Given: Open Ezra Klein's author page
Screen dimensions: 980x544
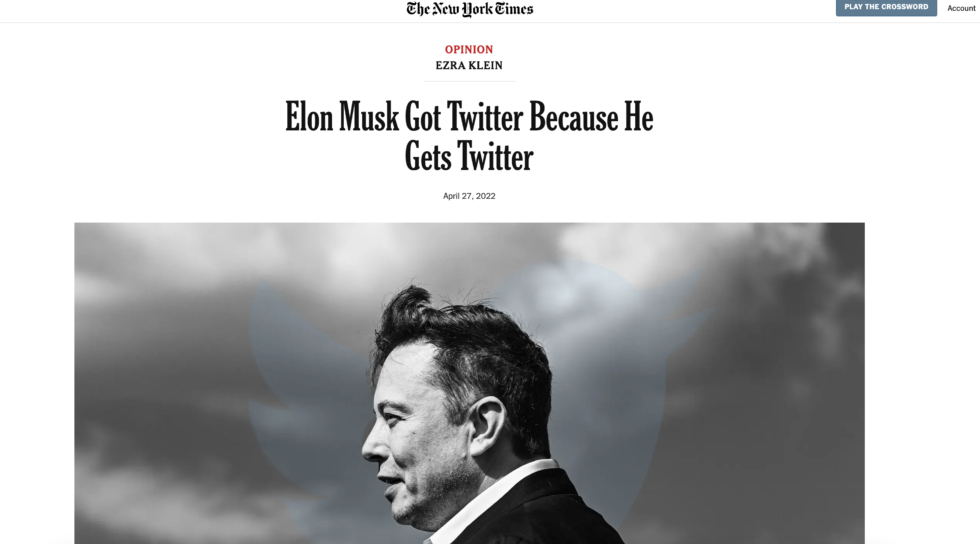Looking at the screenshot, I should point(469,66).
